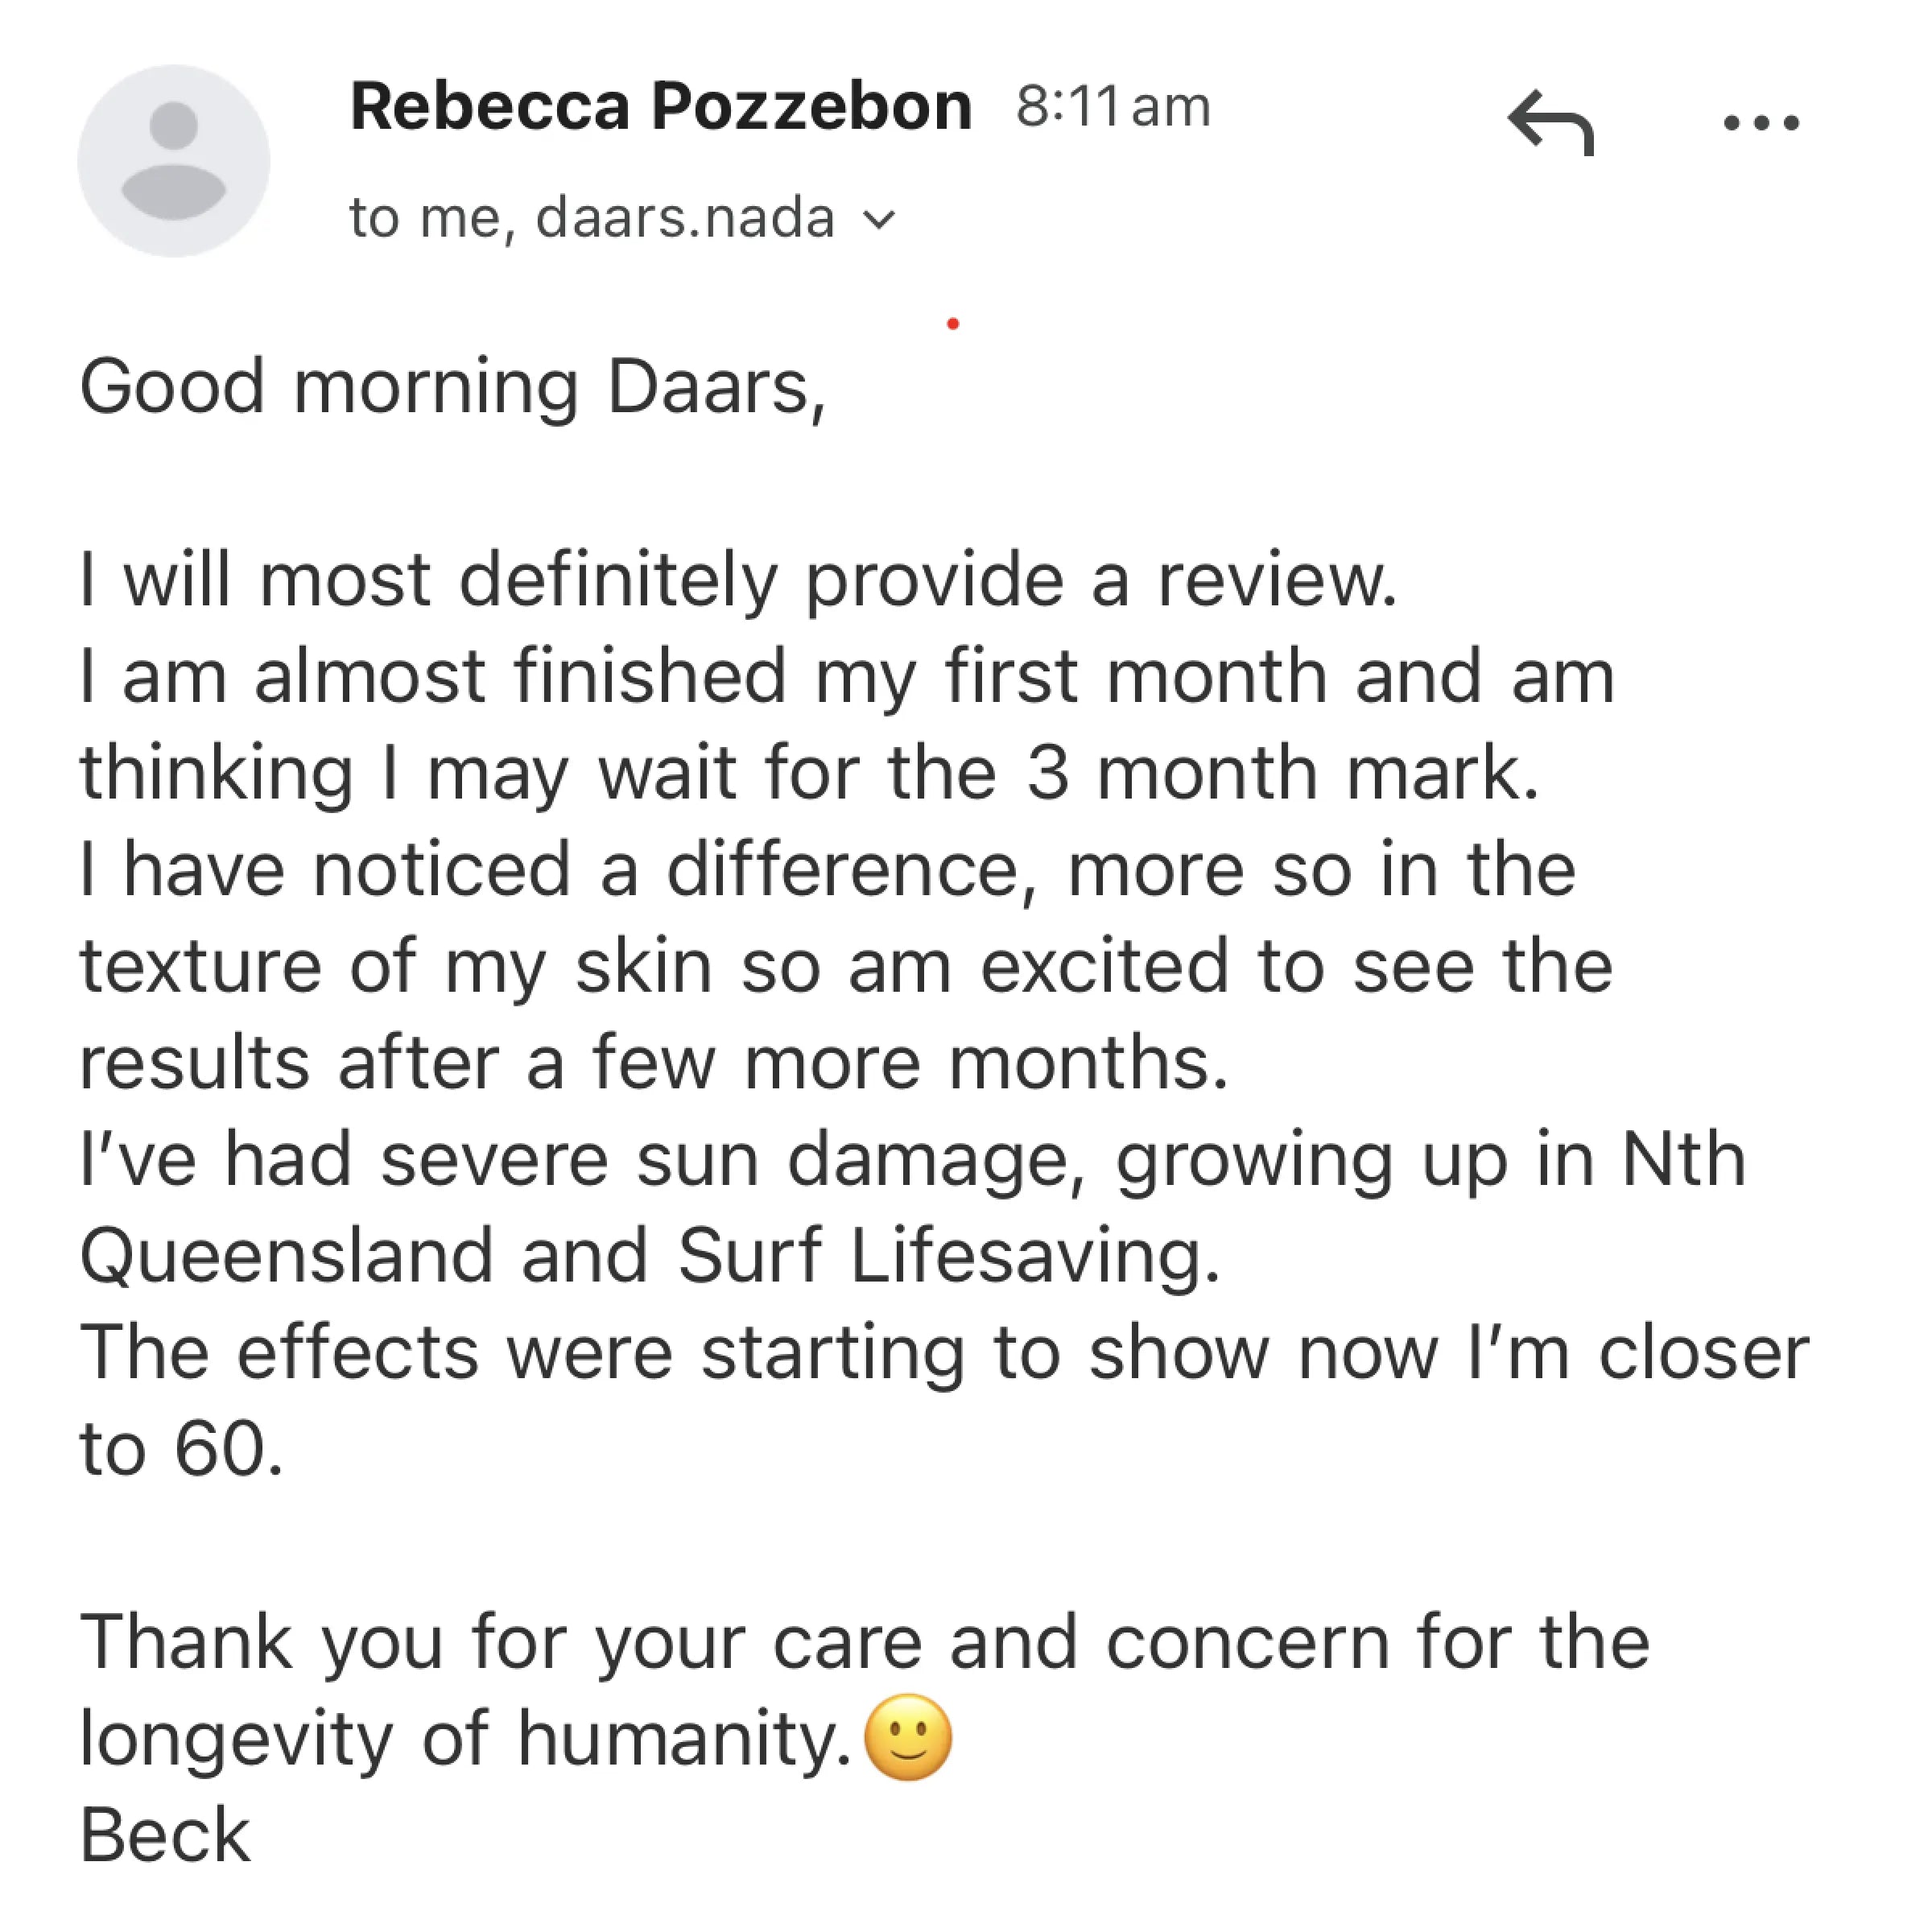Click the line starting "The effects were starting"
The width and height of the screenshot is (1932, 1932).
(x=944, y=1352)
